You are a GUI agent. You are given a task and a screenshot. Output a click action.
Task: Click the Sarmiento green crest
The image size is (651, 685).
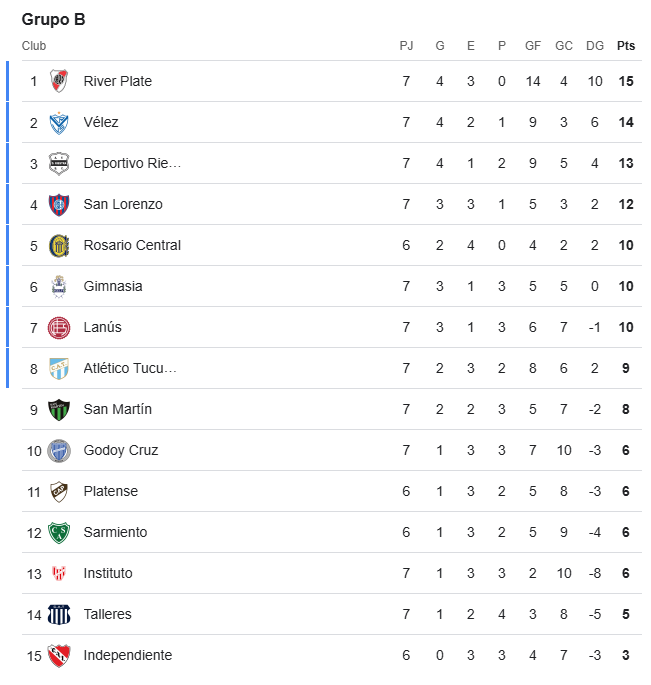59,533
